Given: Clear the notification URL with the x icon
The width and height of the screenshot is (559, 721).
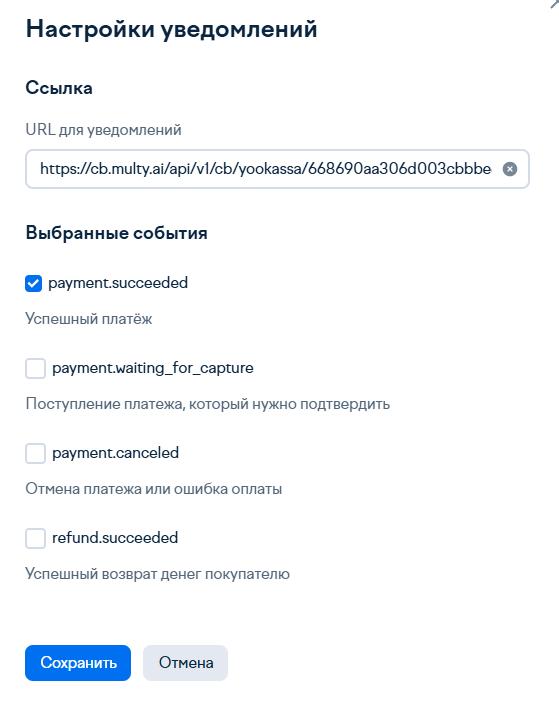Looking at the screenshot, I should (x=509, y=169).
